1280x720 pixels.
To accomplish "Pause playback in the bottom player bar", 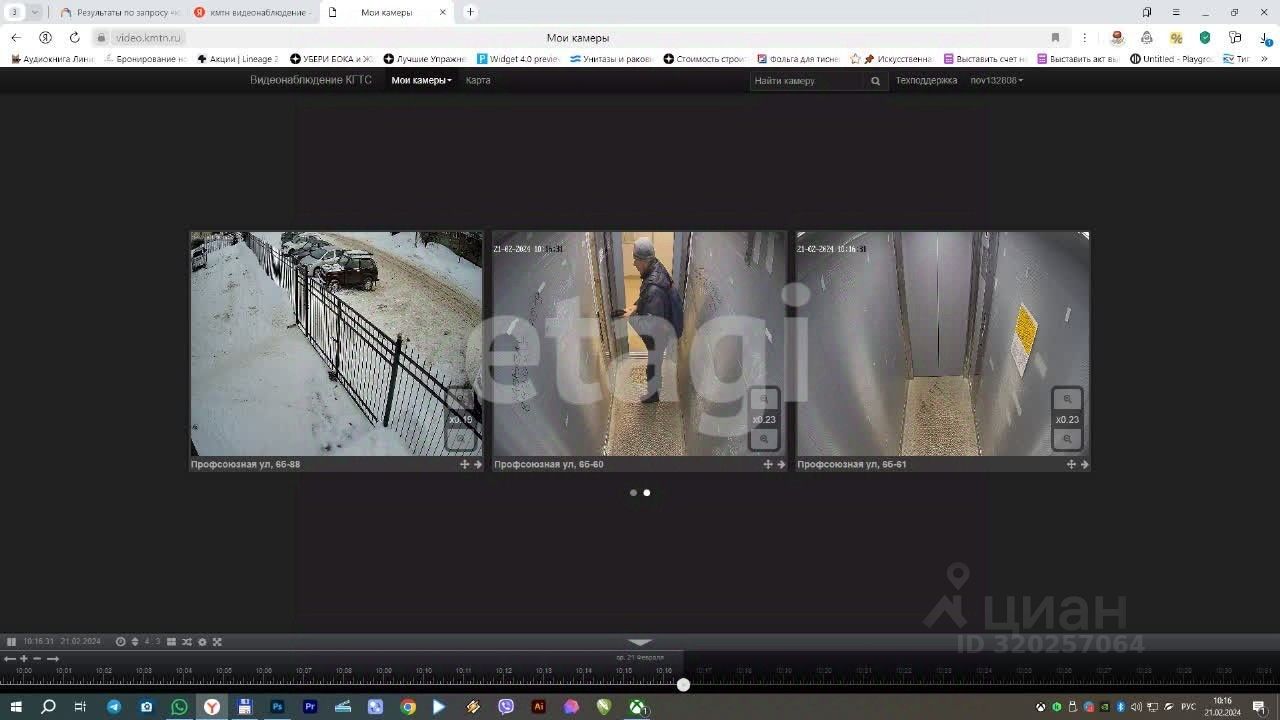I will (x=11, y=642).
